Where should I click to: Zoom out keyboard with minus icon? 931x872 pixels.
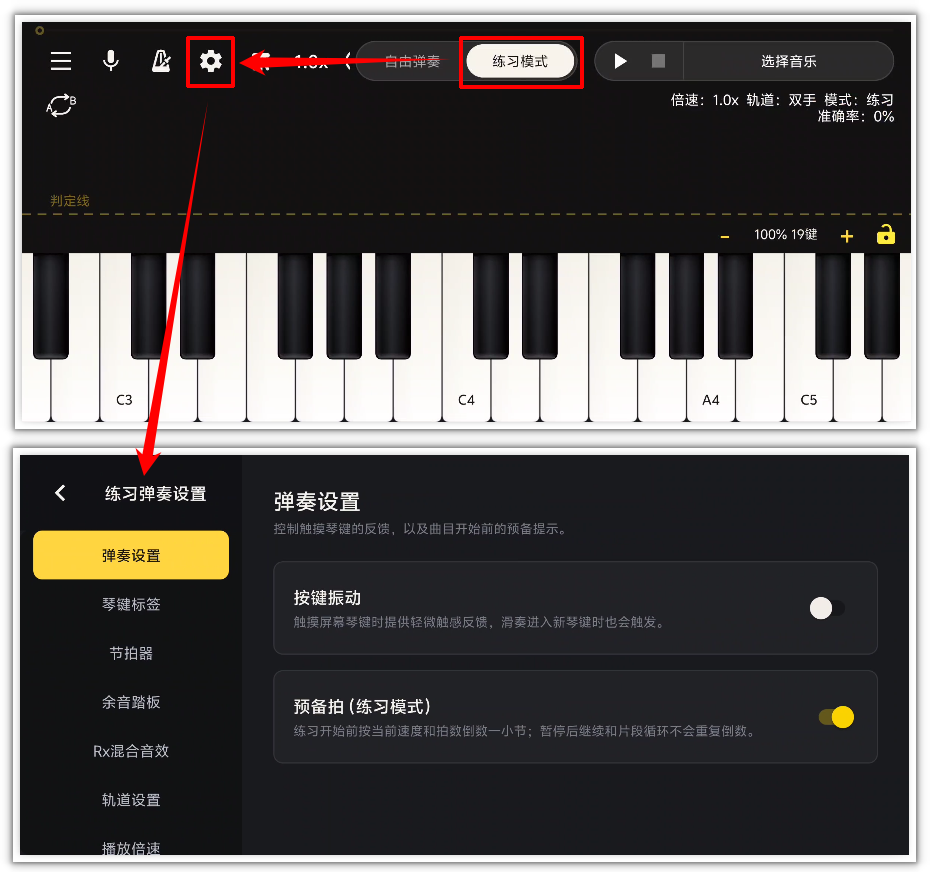(724, 236)
